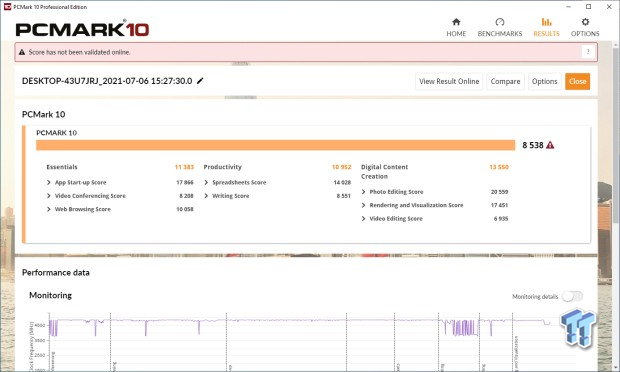
Task: Click the orange PCMark 10 score bar
Action: tap(276, 145)
